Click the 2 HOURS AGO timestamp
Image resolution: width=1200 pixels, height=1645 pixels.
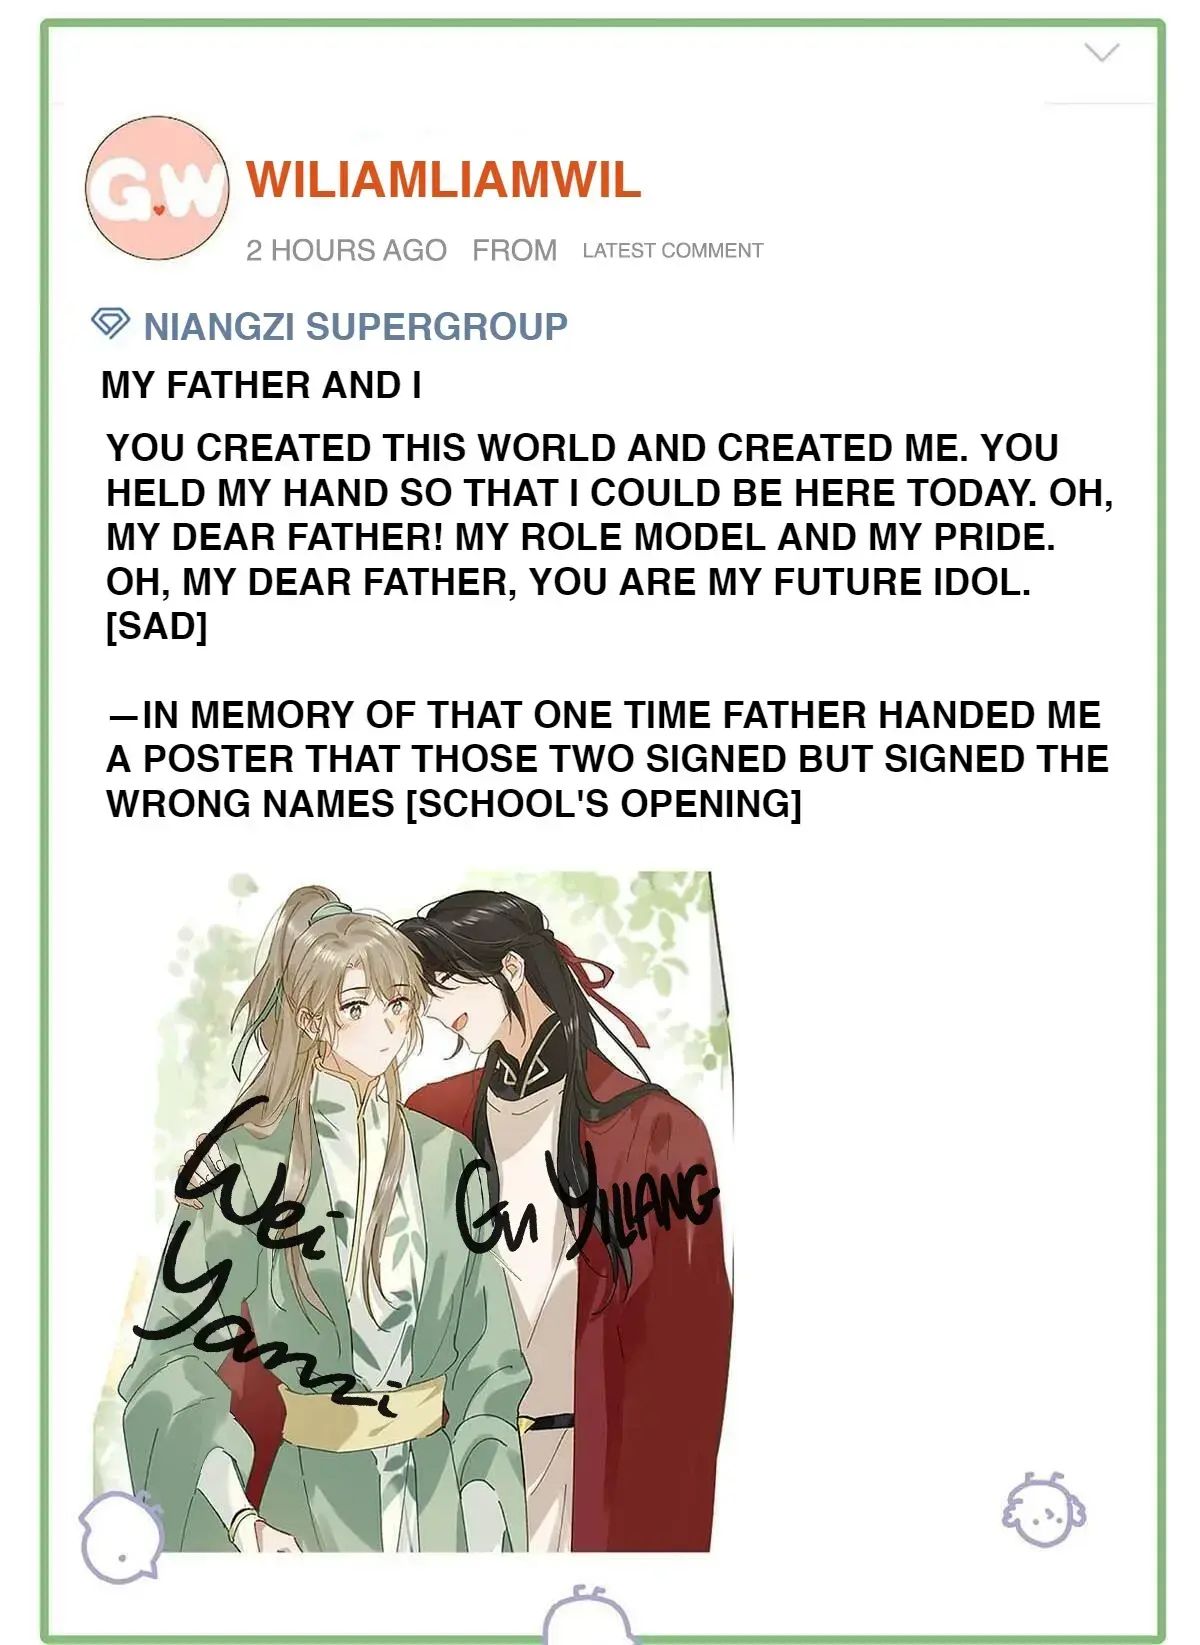click(346, 250)
